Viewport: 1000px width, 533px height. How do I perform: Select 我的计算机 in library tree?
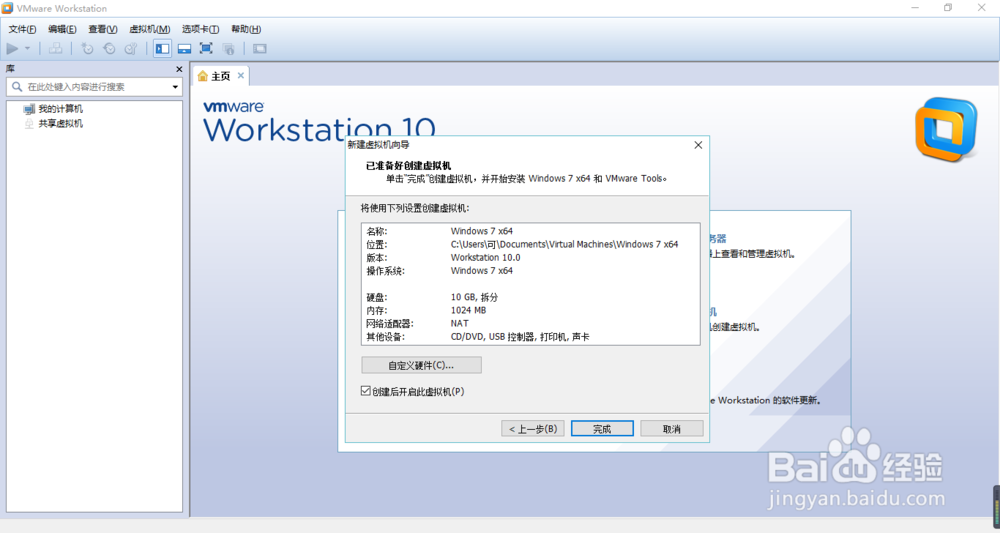click(x=60, y=109)
